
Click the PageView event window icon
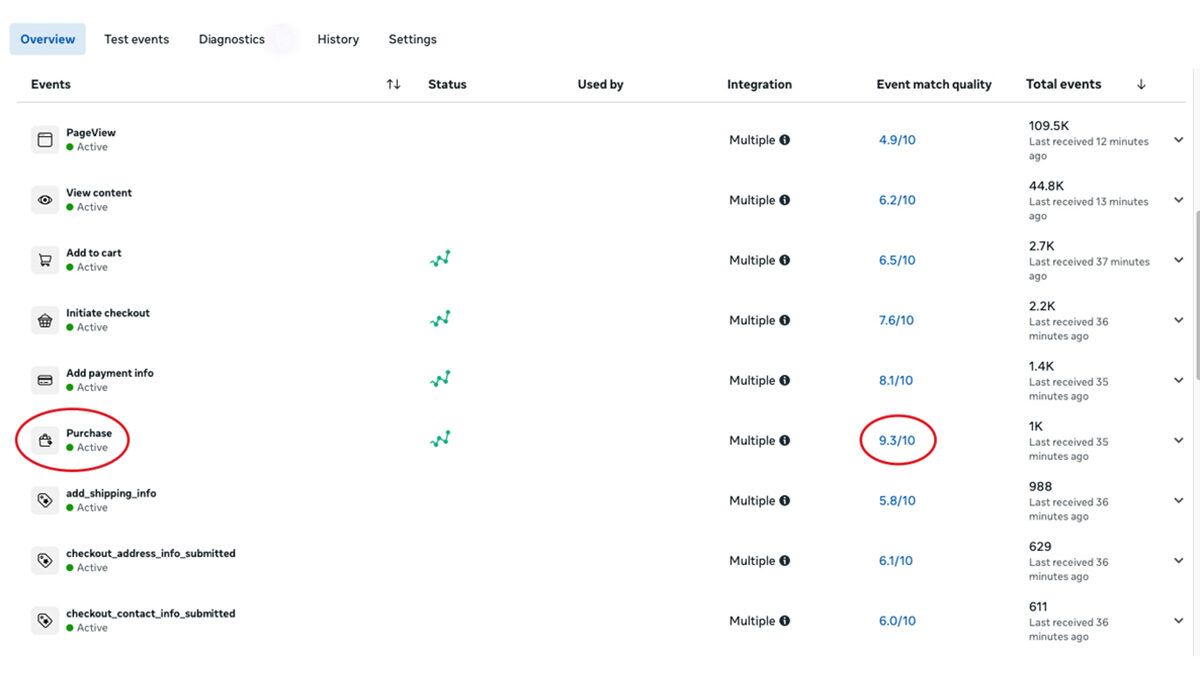45,140
